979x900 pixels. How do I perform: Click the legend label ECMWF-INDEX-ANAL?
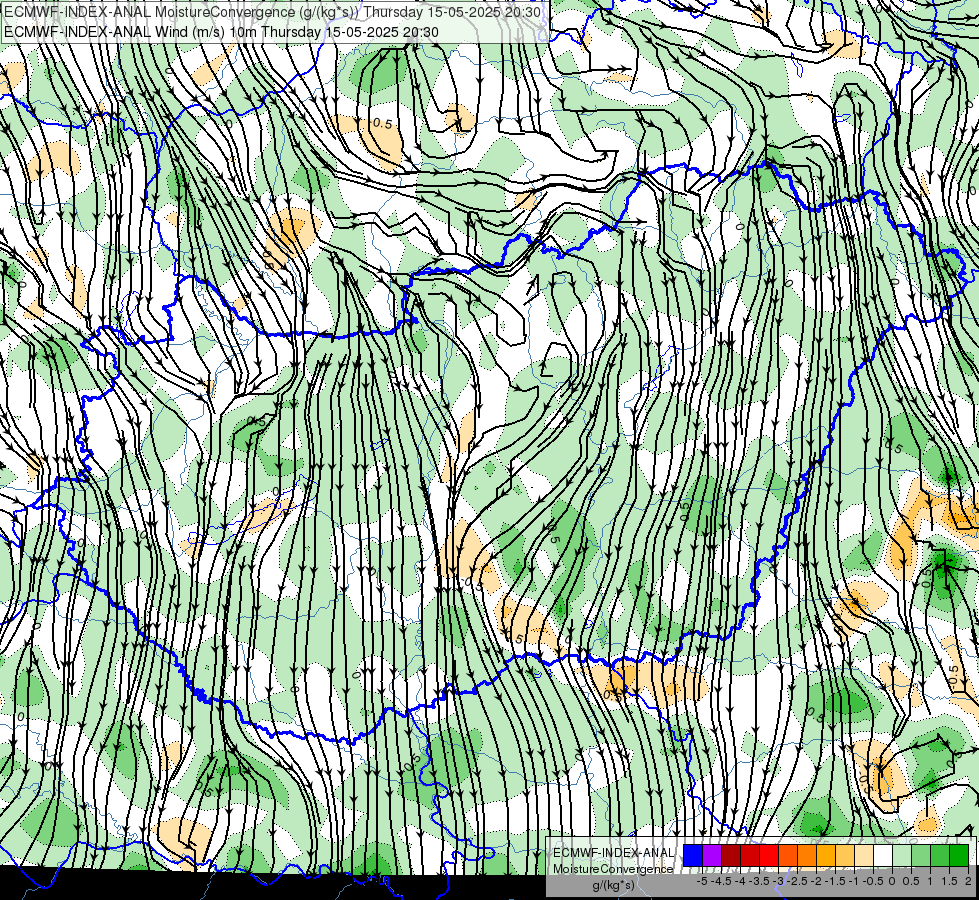[x=613, y=853]
